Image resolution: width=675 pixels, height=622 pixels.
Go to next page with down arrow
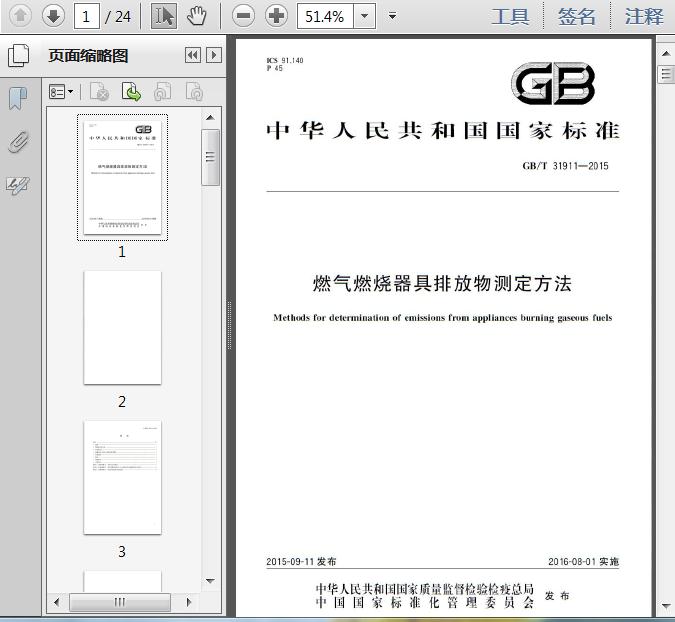click(53, 16)
